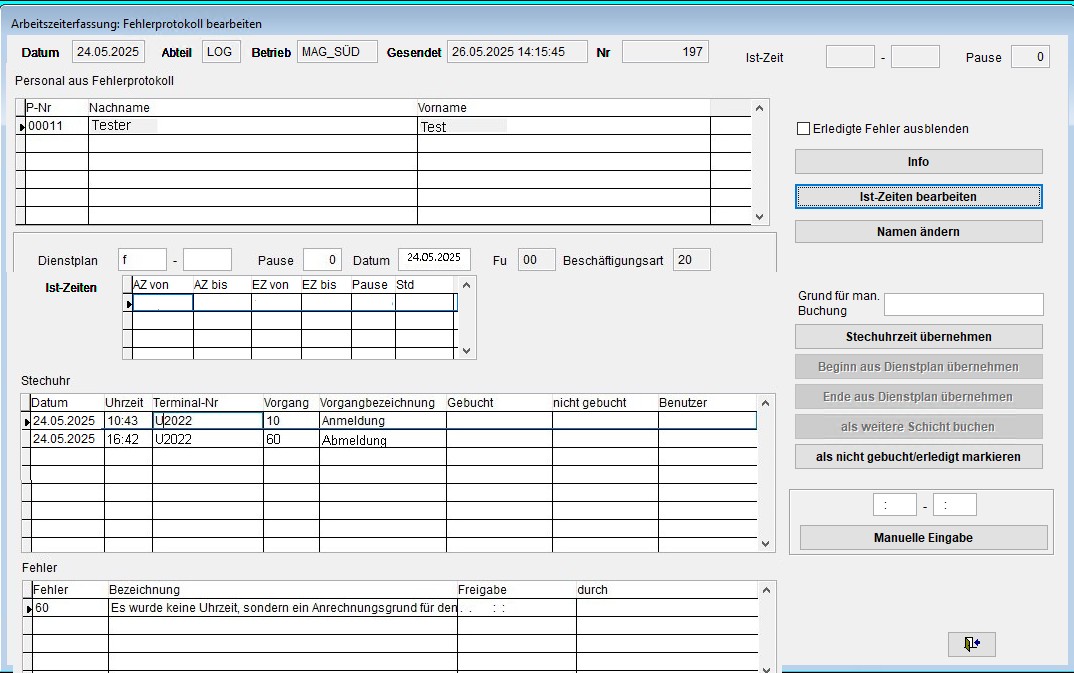Click the Datum field showing 24.05.2025 at top
This screenshot has height=673, width=1074.
coord(108,52)
